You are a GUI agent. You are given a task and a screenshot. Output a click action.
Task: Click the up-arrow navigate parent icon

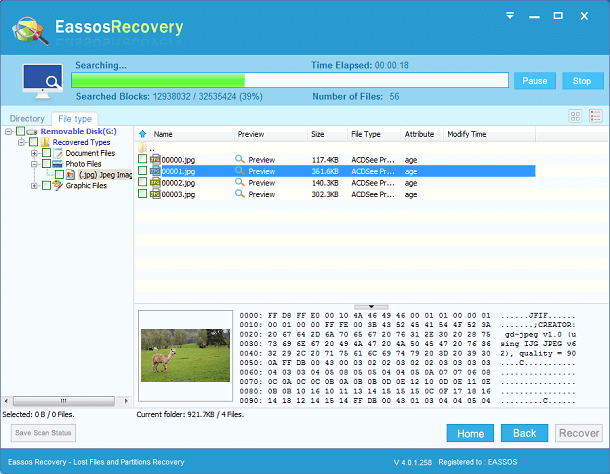coord(143,134)
